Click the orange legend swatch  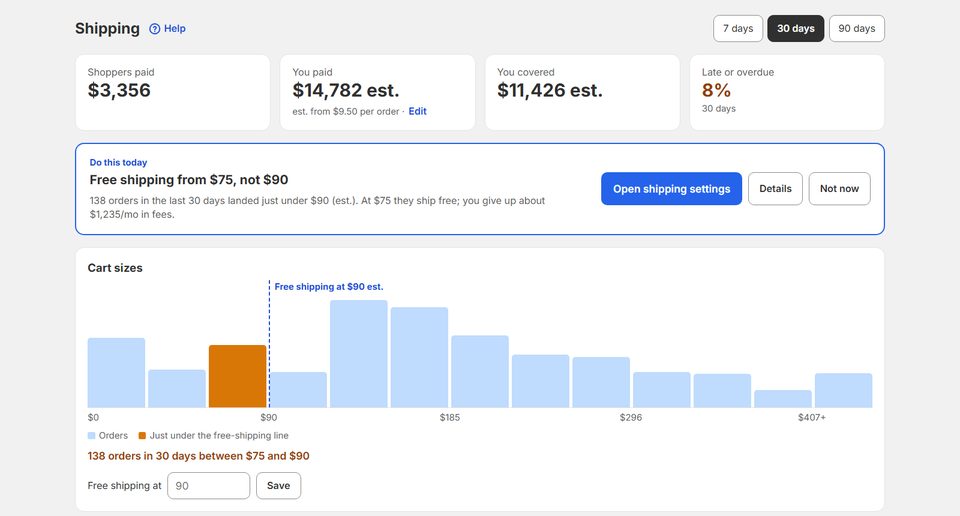(142, 436)
